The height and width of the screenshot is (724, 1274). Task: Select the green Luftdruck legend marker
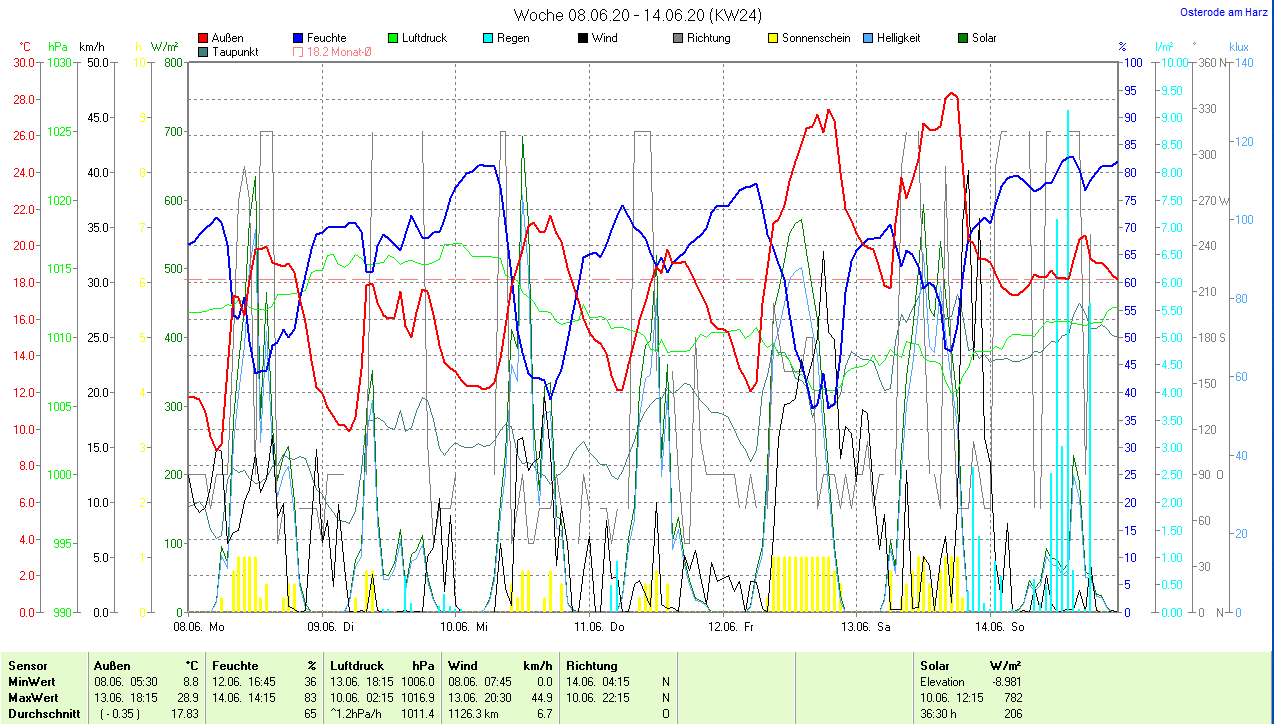(392, 38)
